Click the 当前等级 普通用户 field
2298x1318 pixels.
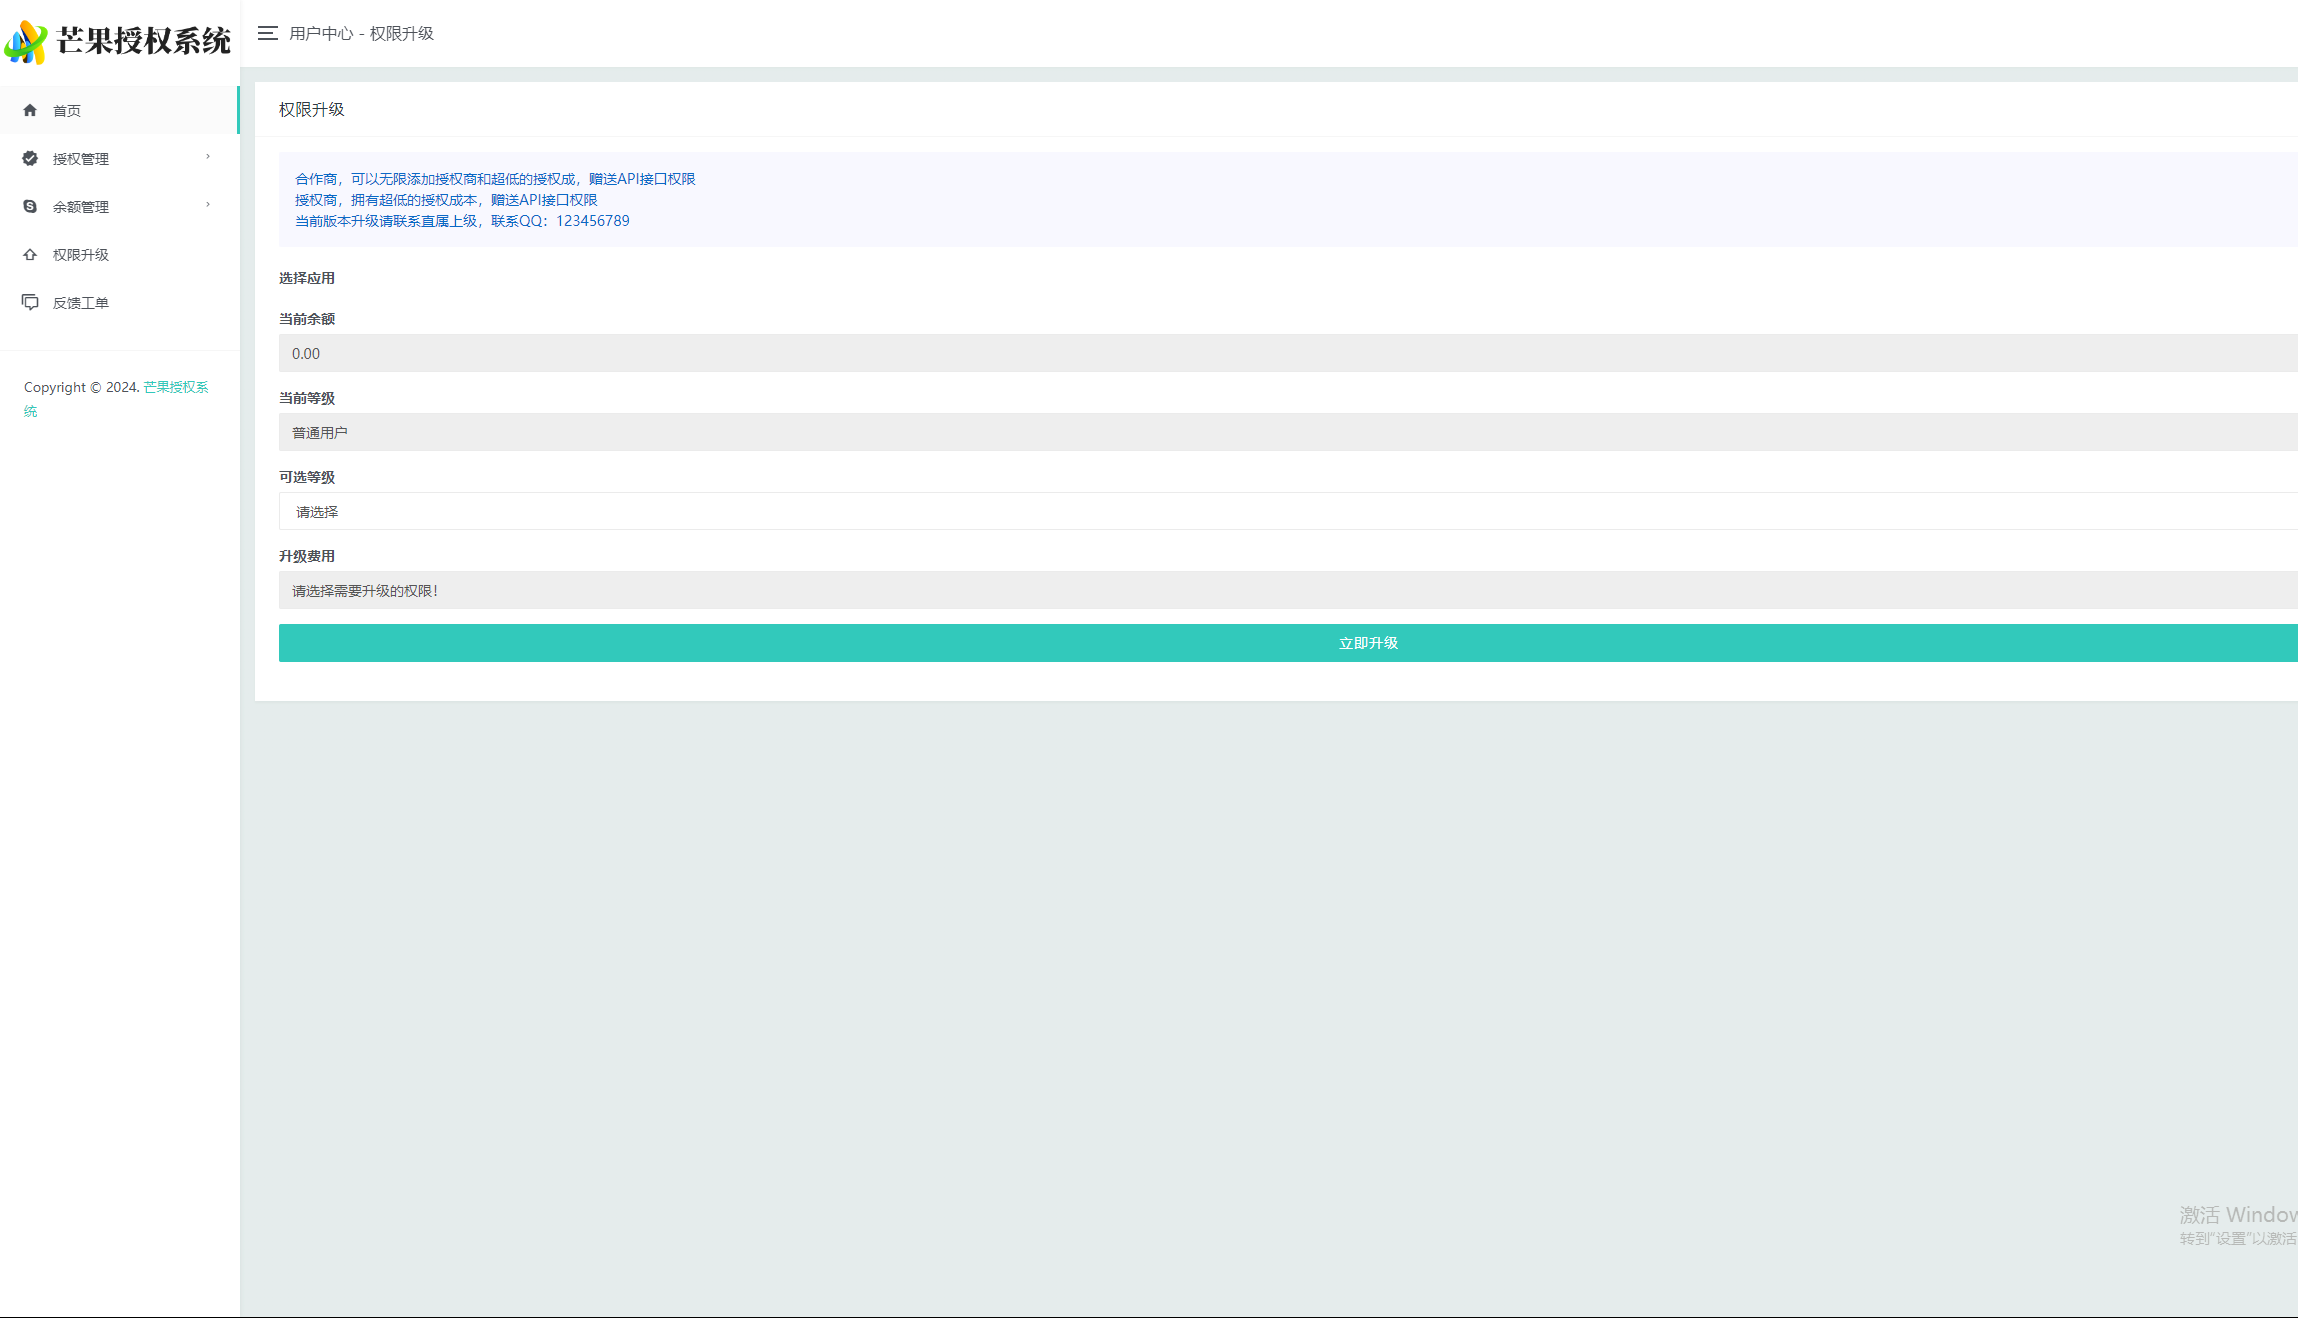[1286, 432]
